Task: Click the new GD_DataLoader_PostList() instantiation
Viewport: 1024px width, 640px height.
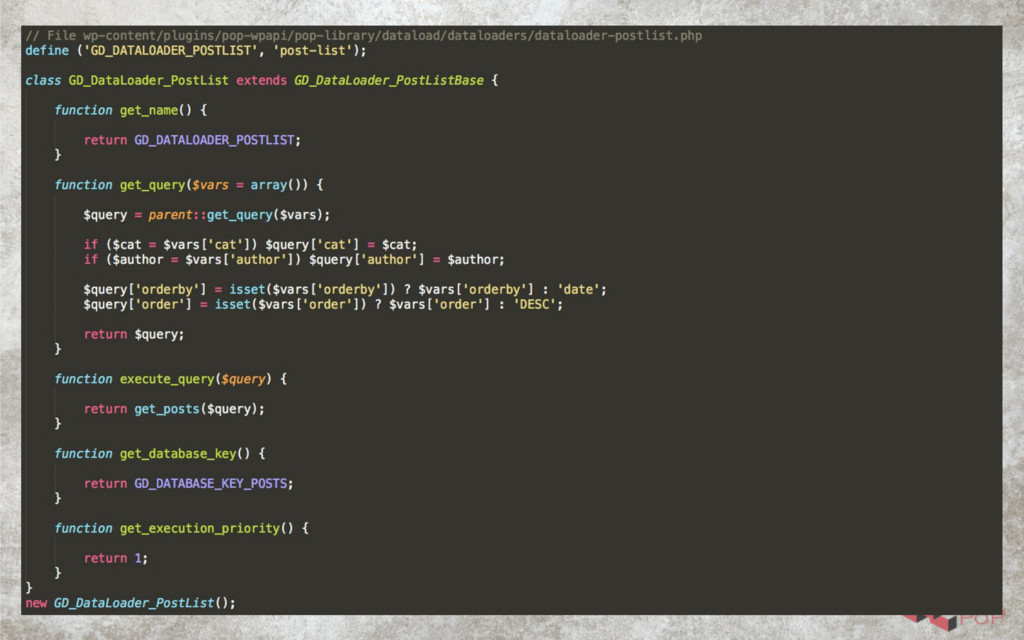Action: tap(130, 603)
